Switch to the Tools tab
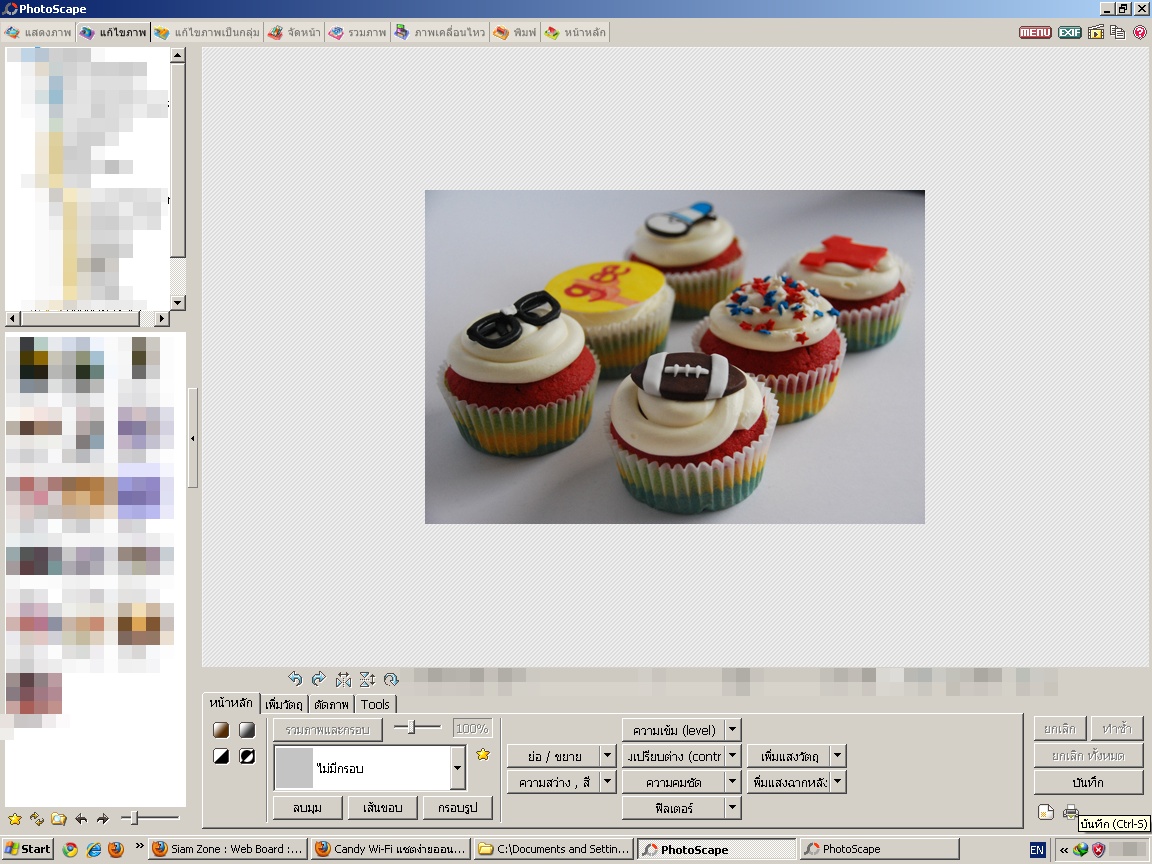Viewport: 1152px width, 864px height. click(x=375, y=705)
